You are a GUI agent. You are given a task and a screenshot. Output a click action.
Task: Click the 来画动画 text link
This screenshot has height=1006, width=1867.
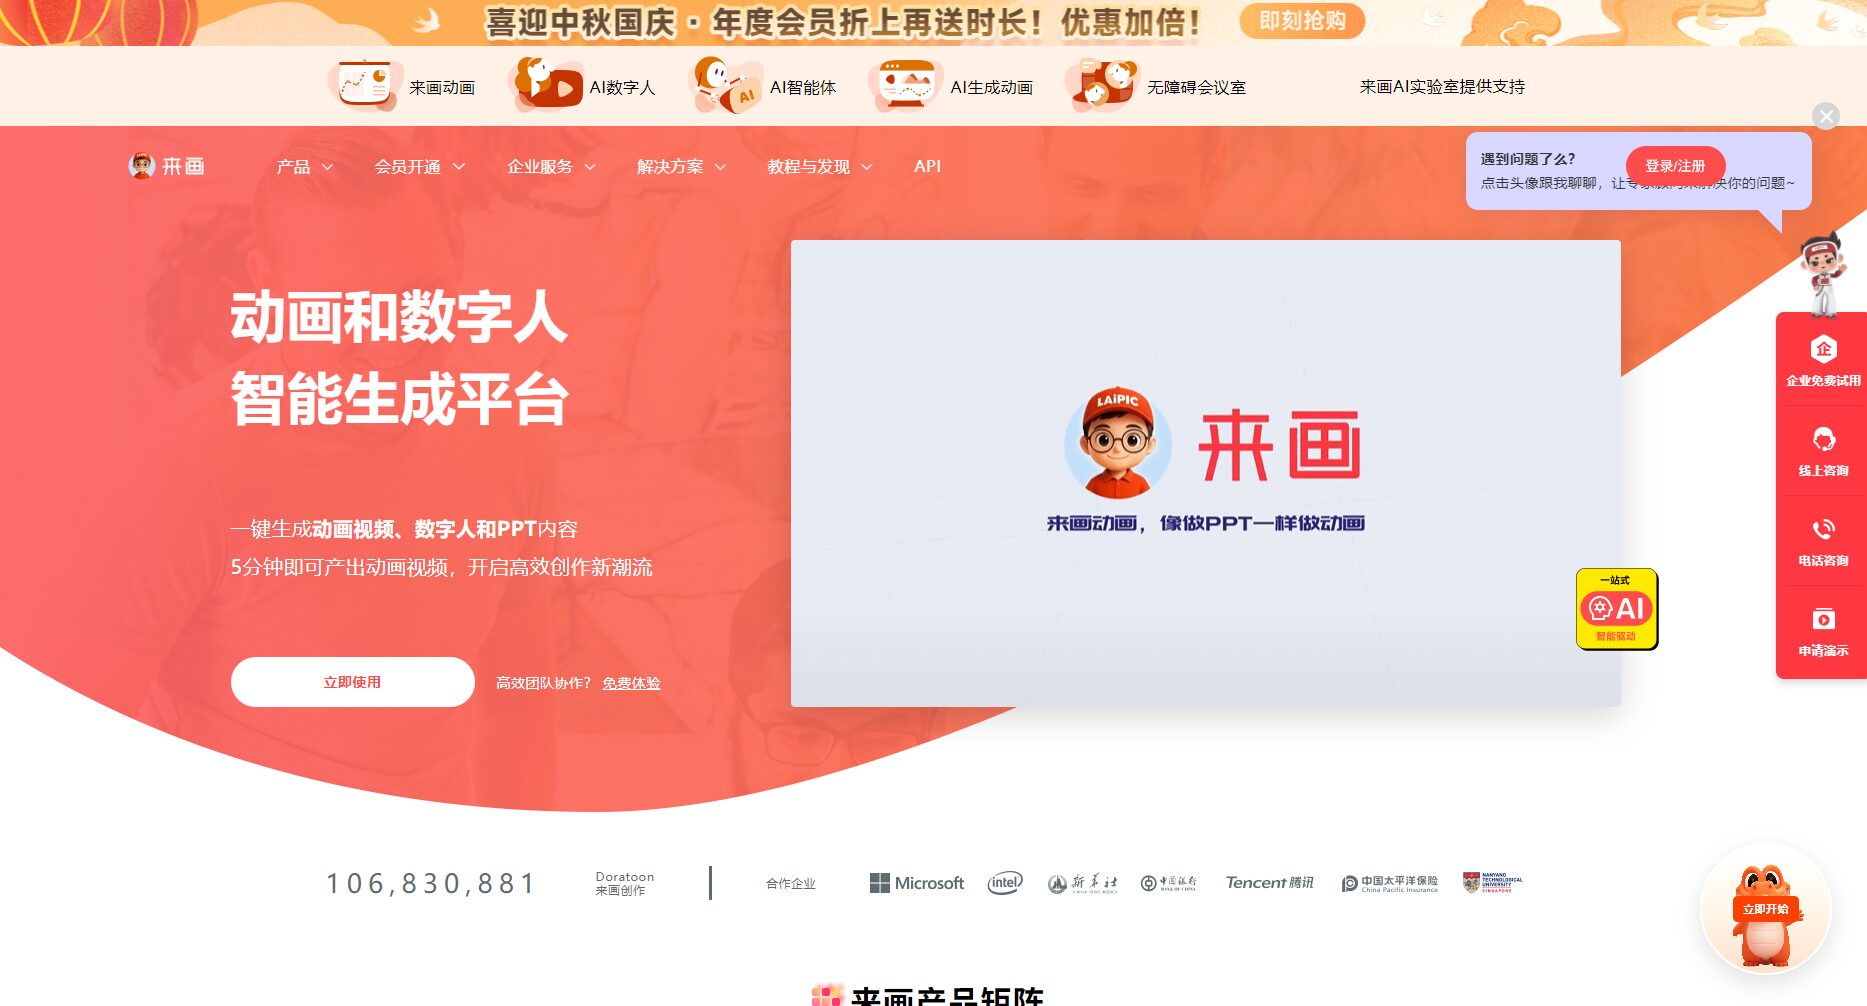click(442, 88)
